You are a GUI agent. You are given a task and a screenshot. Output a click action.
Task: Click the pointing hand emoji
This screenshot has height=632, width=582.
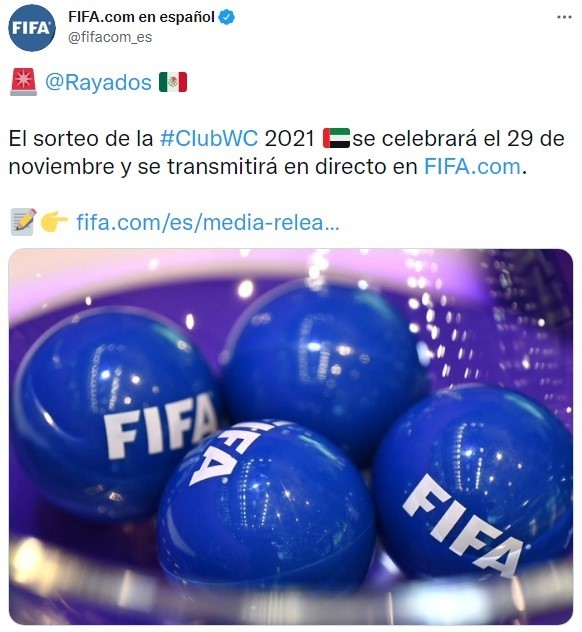(54, 222)
